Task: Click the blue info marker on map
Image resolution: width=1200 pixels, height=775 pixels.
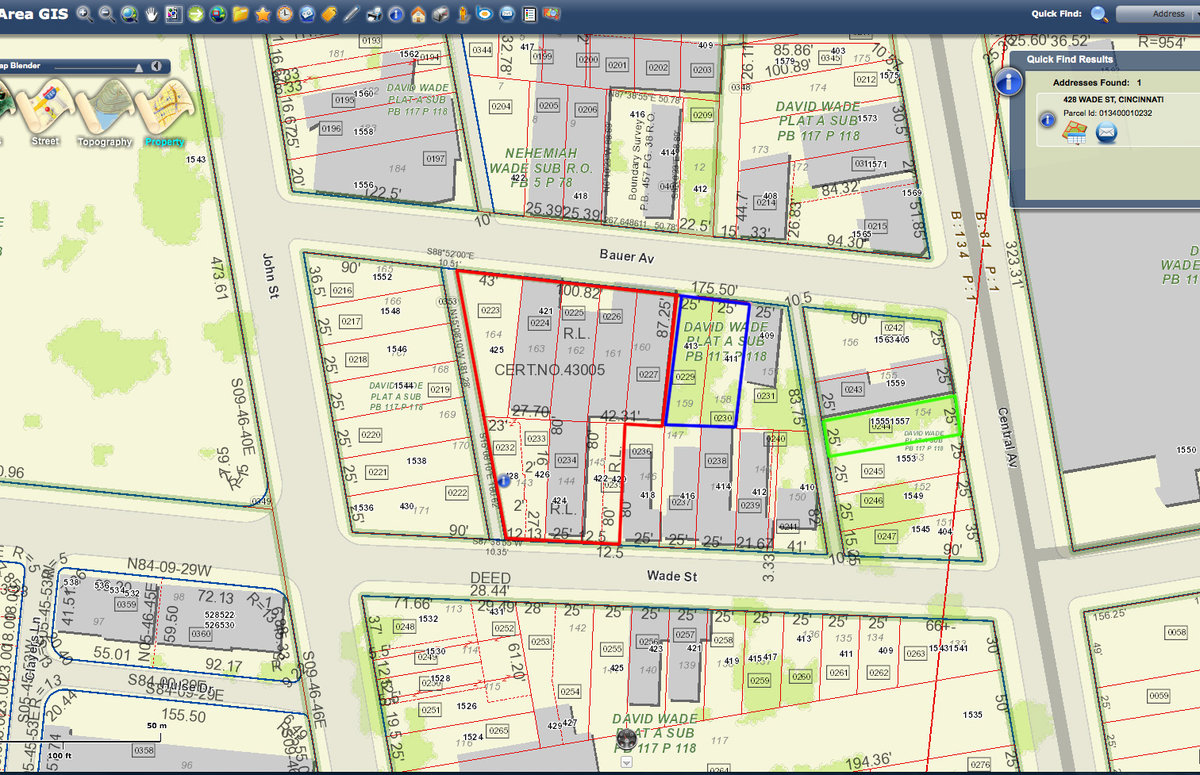Action: coord(504,481)
